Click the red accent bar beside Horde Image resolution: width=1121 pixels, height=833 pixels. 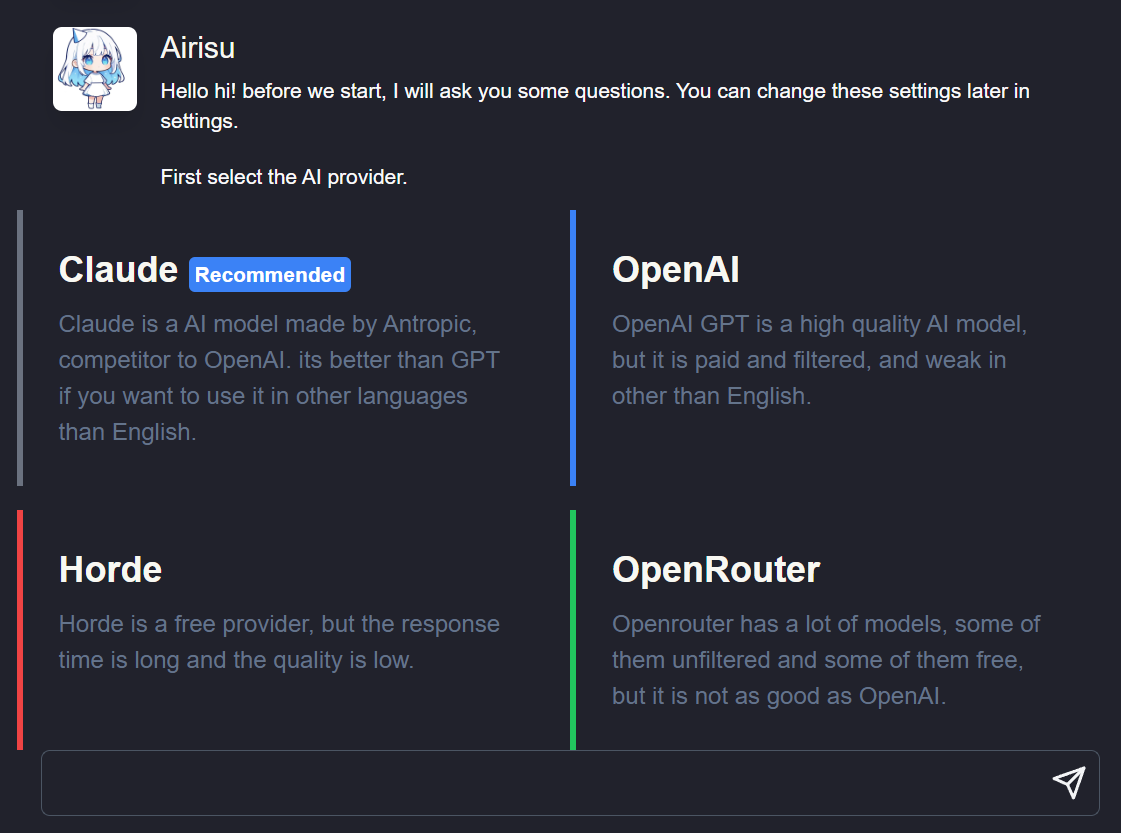(20, 630)
